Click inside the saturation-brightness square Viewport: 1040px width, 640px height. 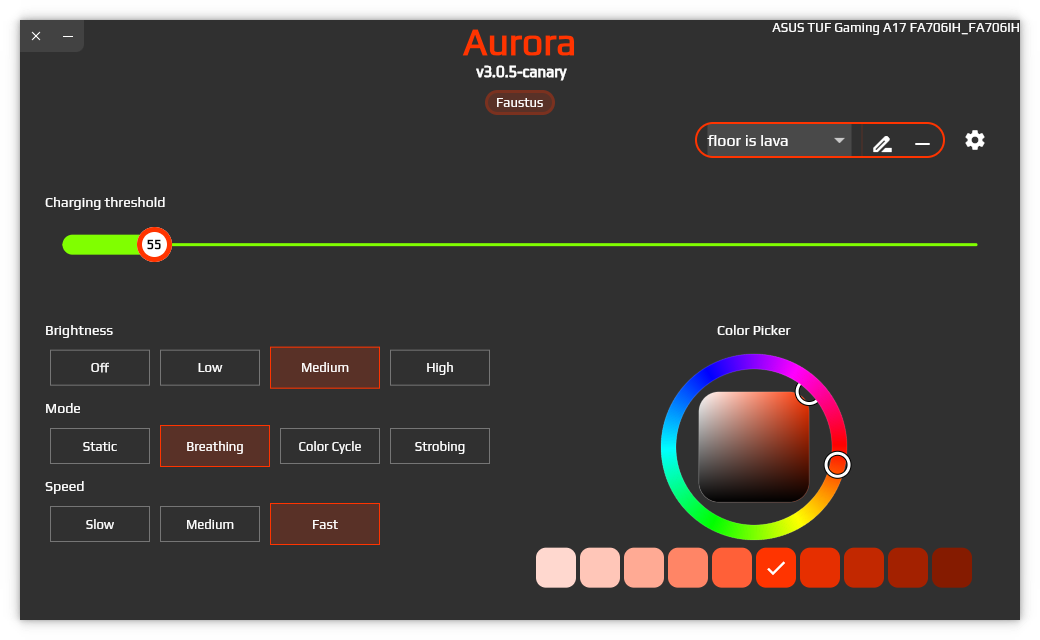(754, 446)
